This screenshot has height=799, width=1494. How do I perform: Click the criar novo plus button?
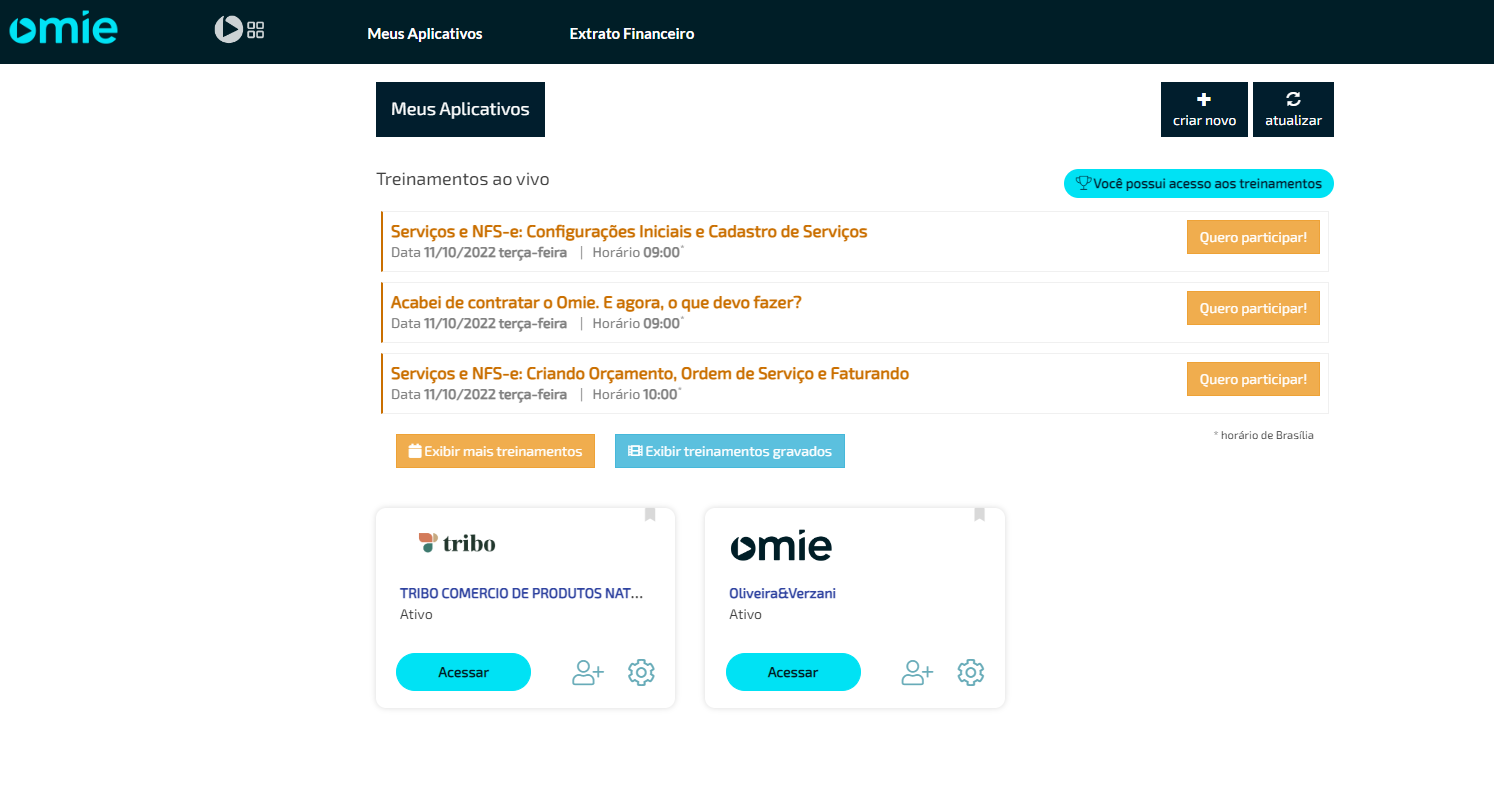(1204, 109)
